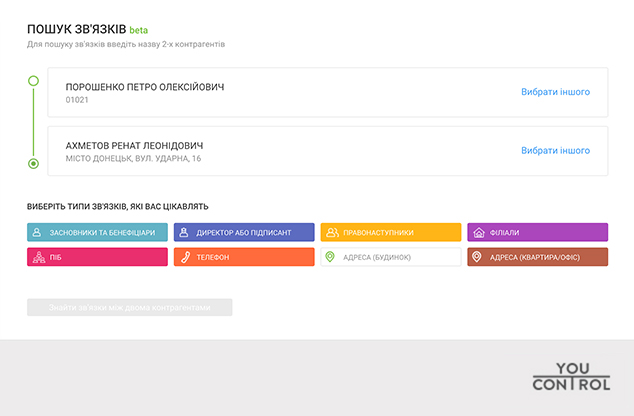This screenshot has width=634, height=416.
Task: Toggle the ПІБ connection type
Action: (97, 257)
